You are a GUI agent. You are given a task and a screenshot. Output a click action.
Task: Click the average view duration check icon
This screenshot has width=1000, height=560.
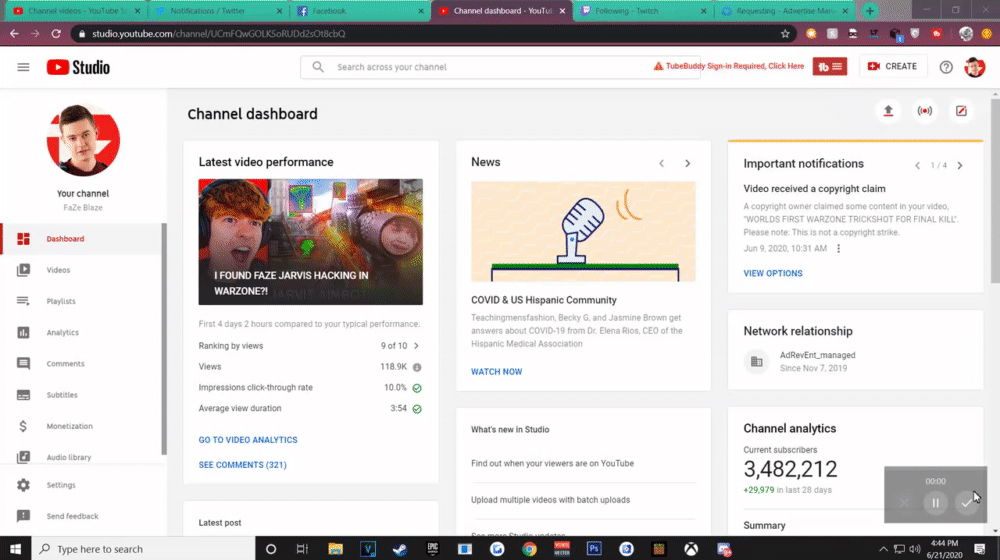417,409
